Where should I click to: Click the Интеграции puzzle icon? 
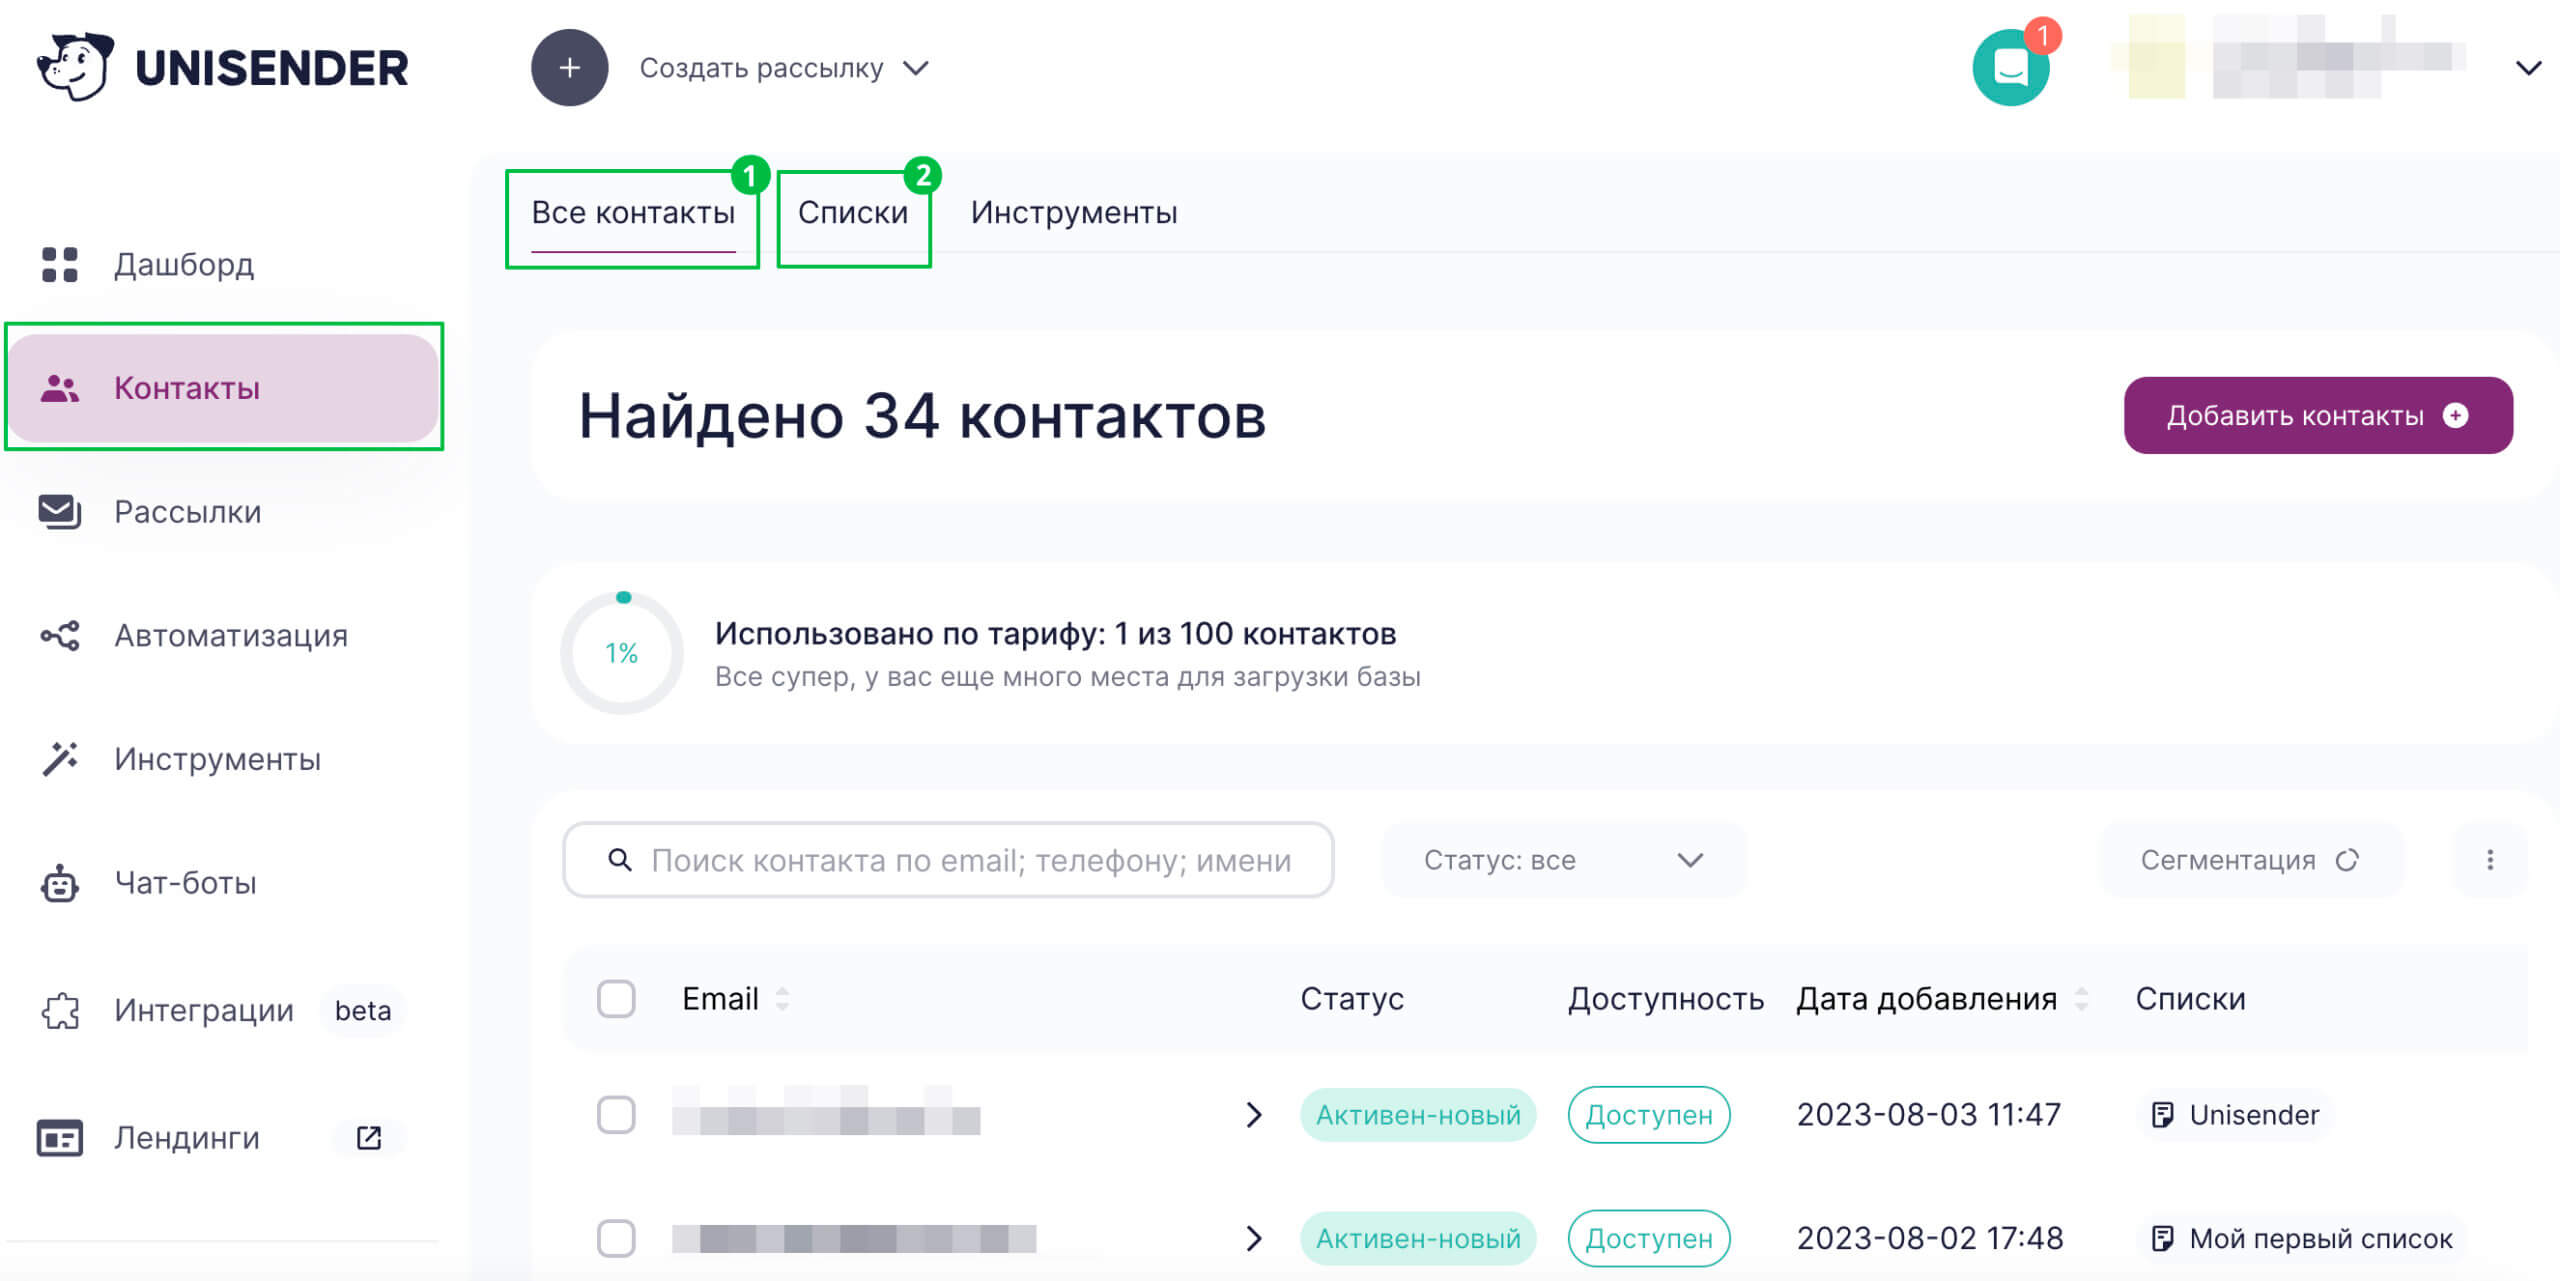coord(60,1010)
